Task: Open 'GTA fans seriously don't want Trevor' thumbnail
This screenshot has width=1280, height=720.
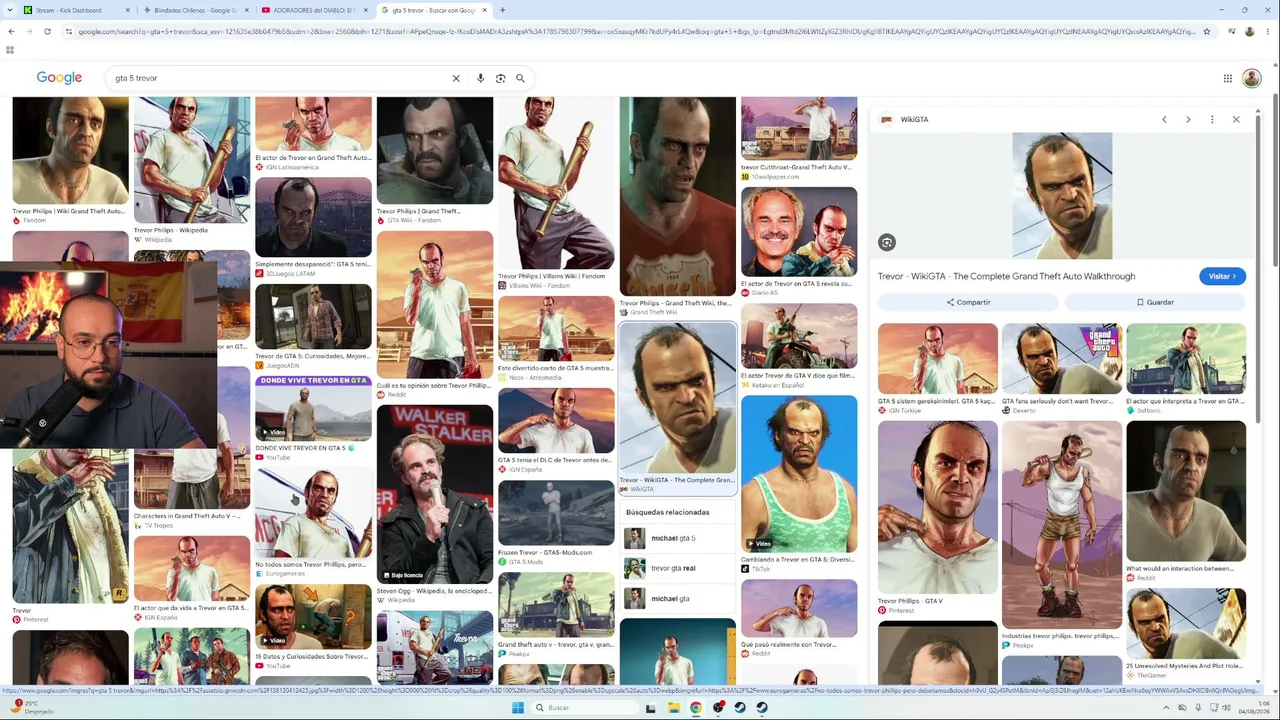Action: click(1062, 359)
